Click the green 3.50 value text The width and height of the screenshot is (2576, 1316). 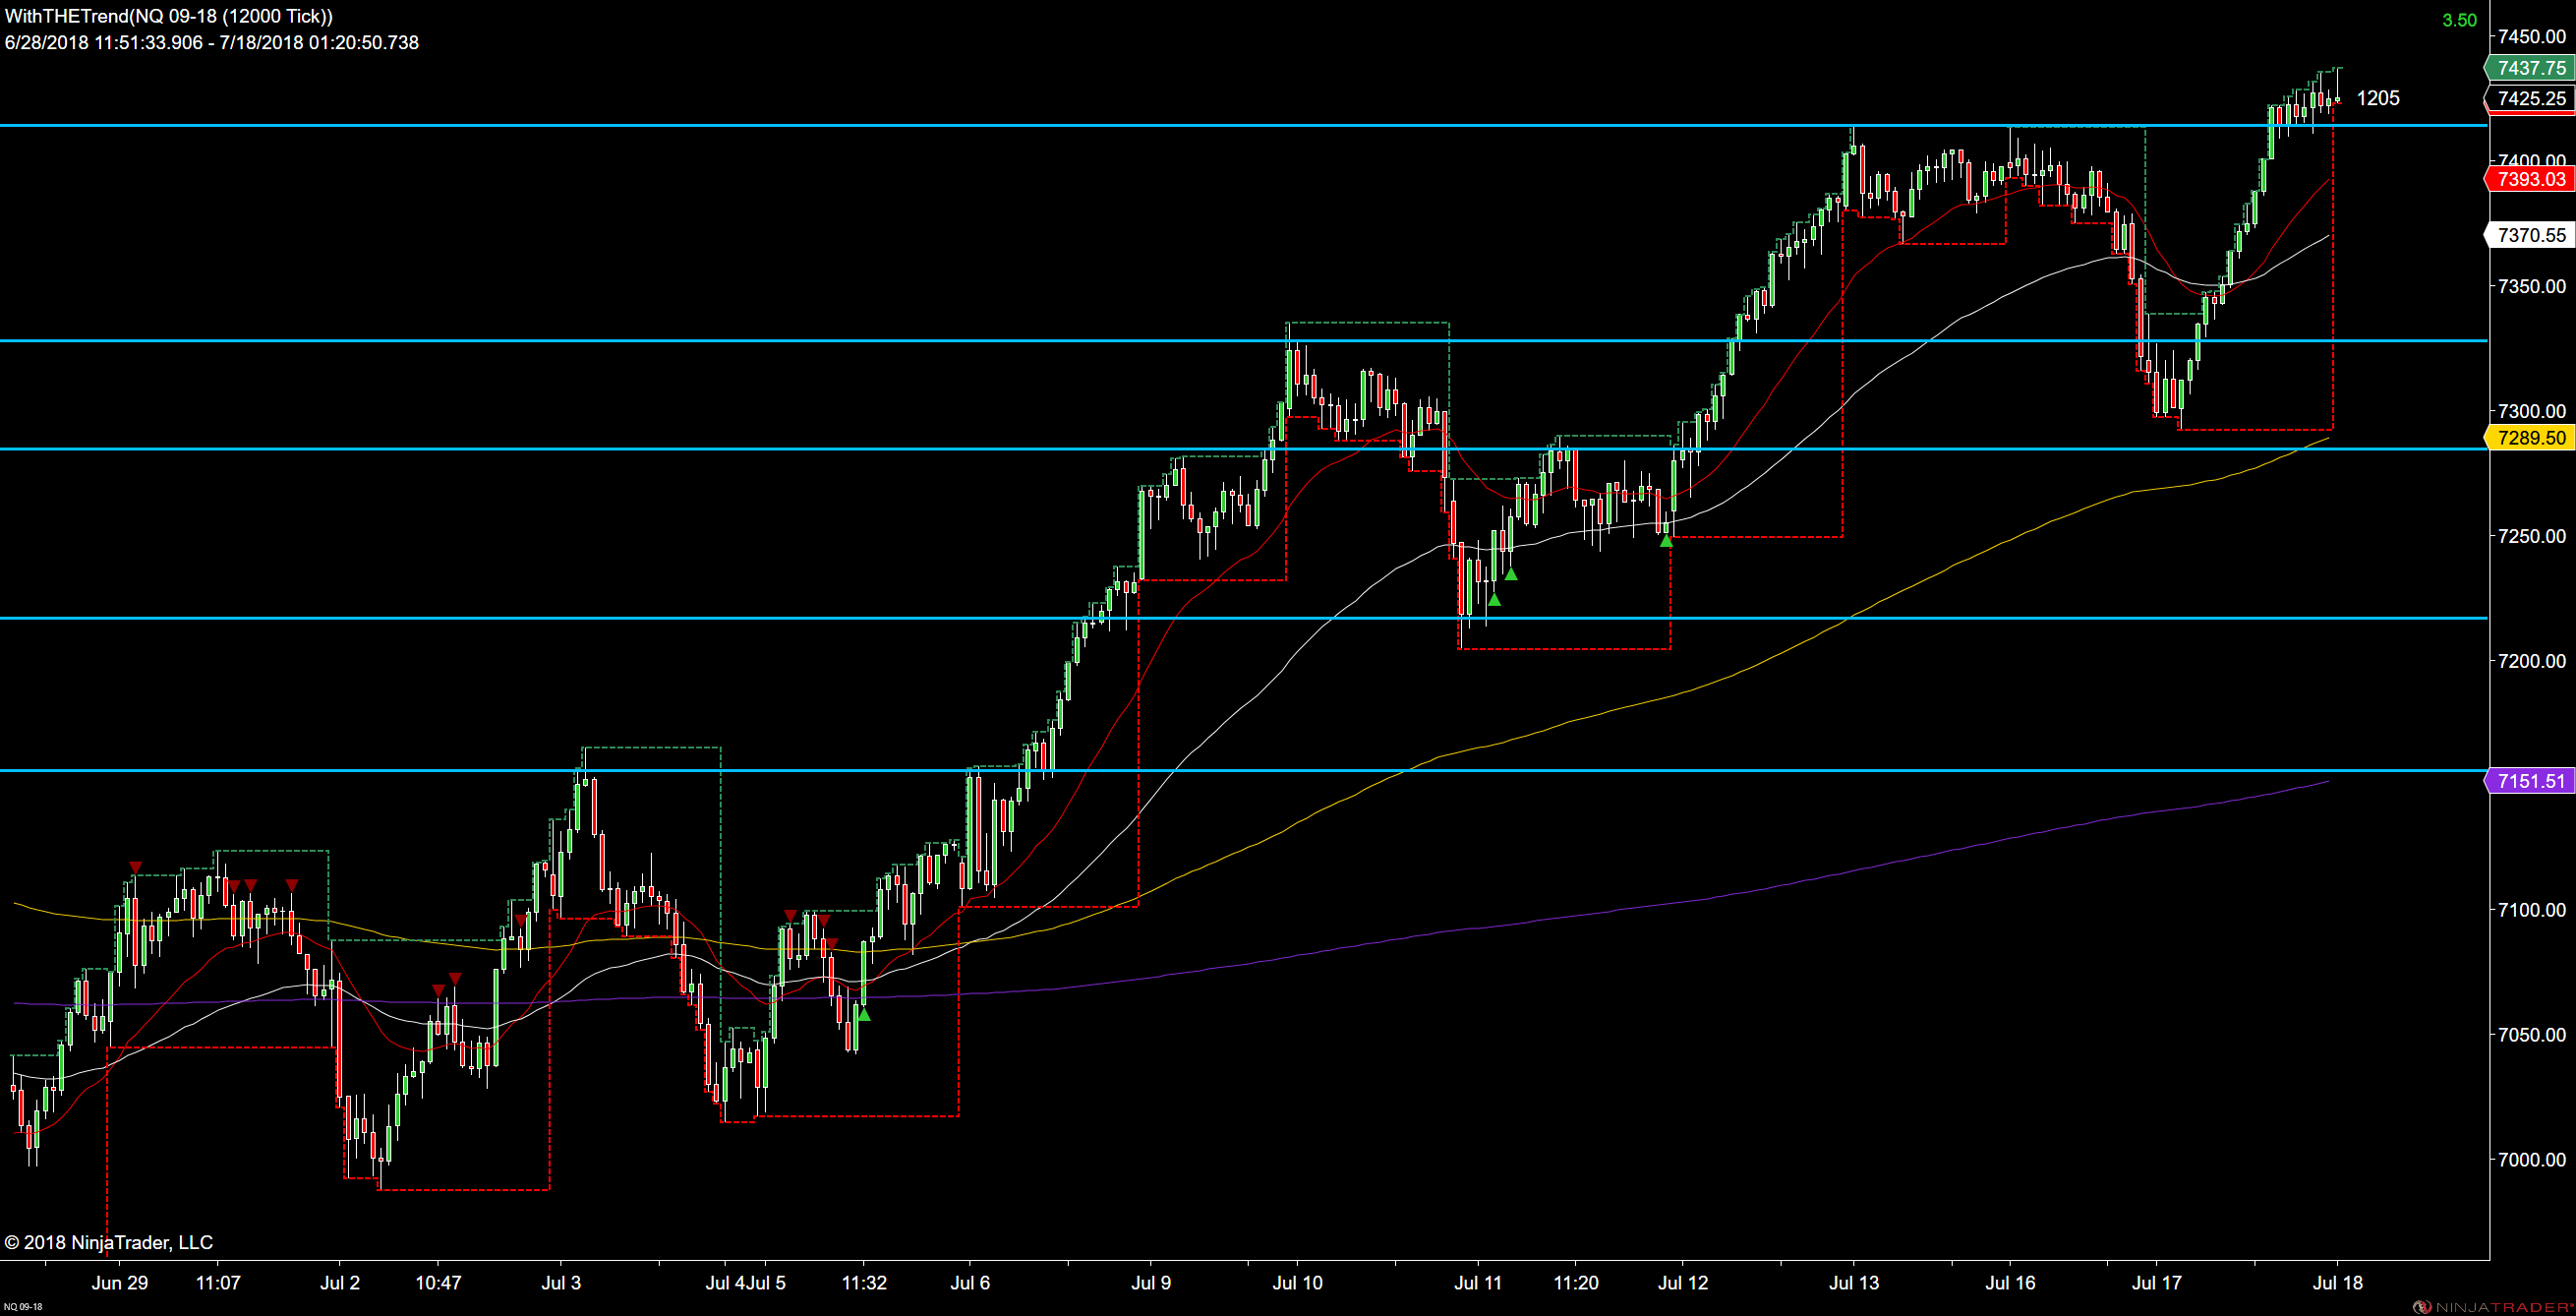click(2460, 21)
